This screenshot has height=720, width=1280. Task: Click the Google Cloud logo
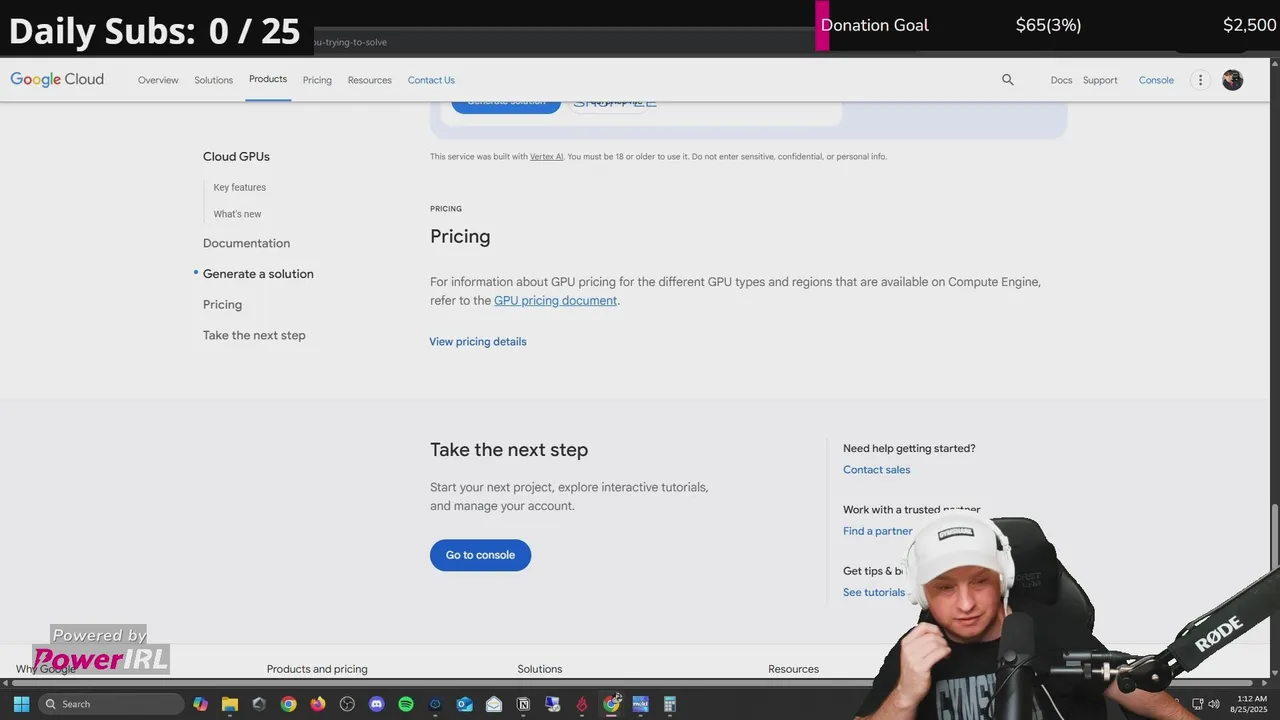click(x=57, y=80)
